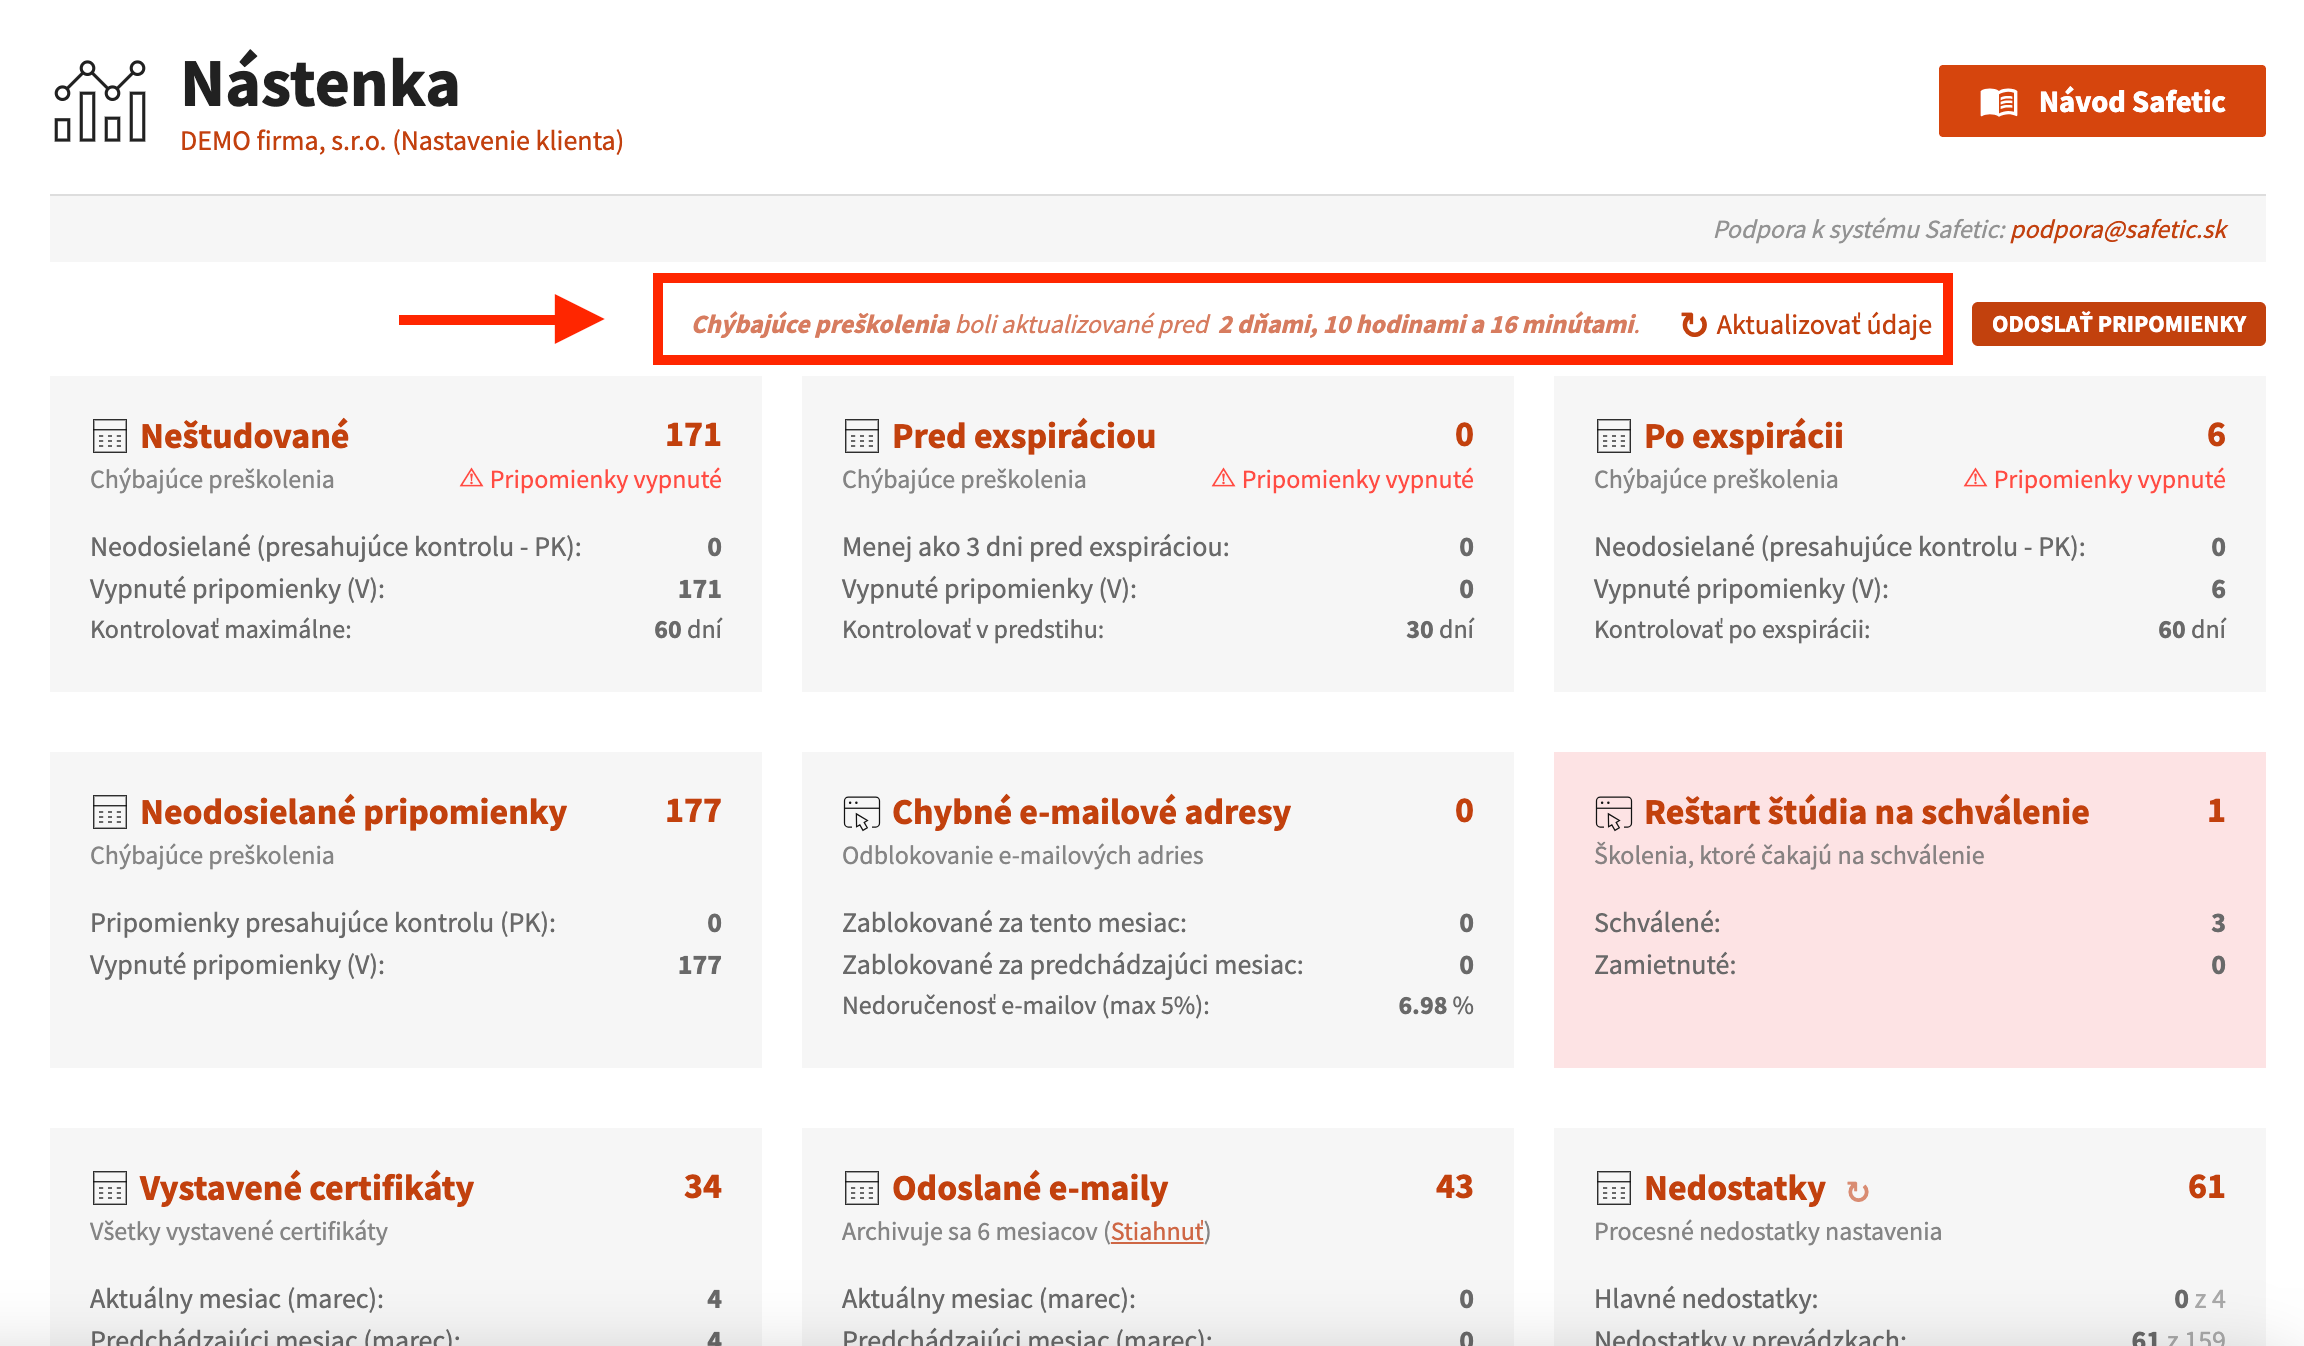Open the Po exspirácii heading link
The height and width of the screenshot is (1346, 2304).
pyautogui.click(x=1743, y=436)
